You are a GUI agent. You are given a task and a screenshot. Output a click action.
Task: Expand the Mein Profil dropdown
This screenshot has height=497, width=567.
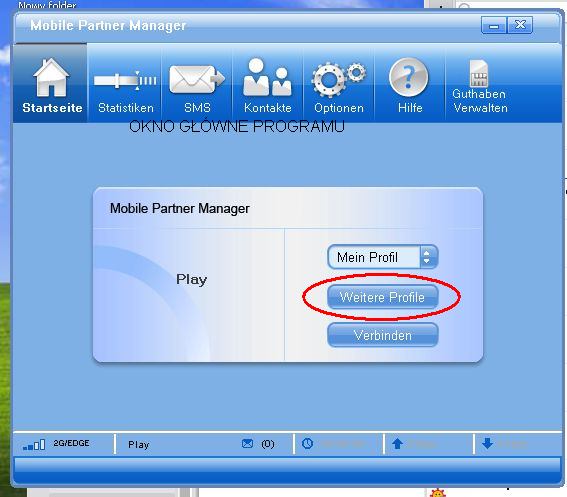pyautogui.click(x=383, y=257)
